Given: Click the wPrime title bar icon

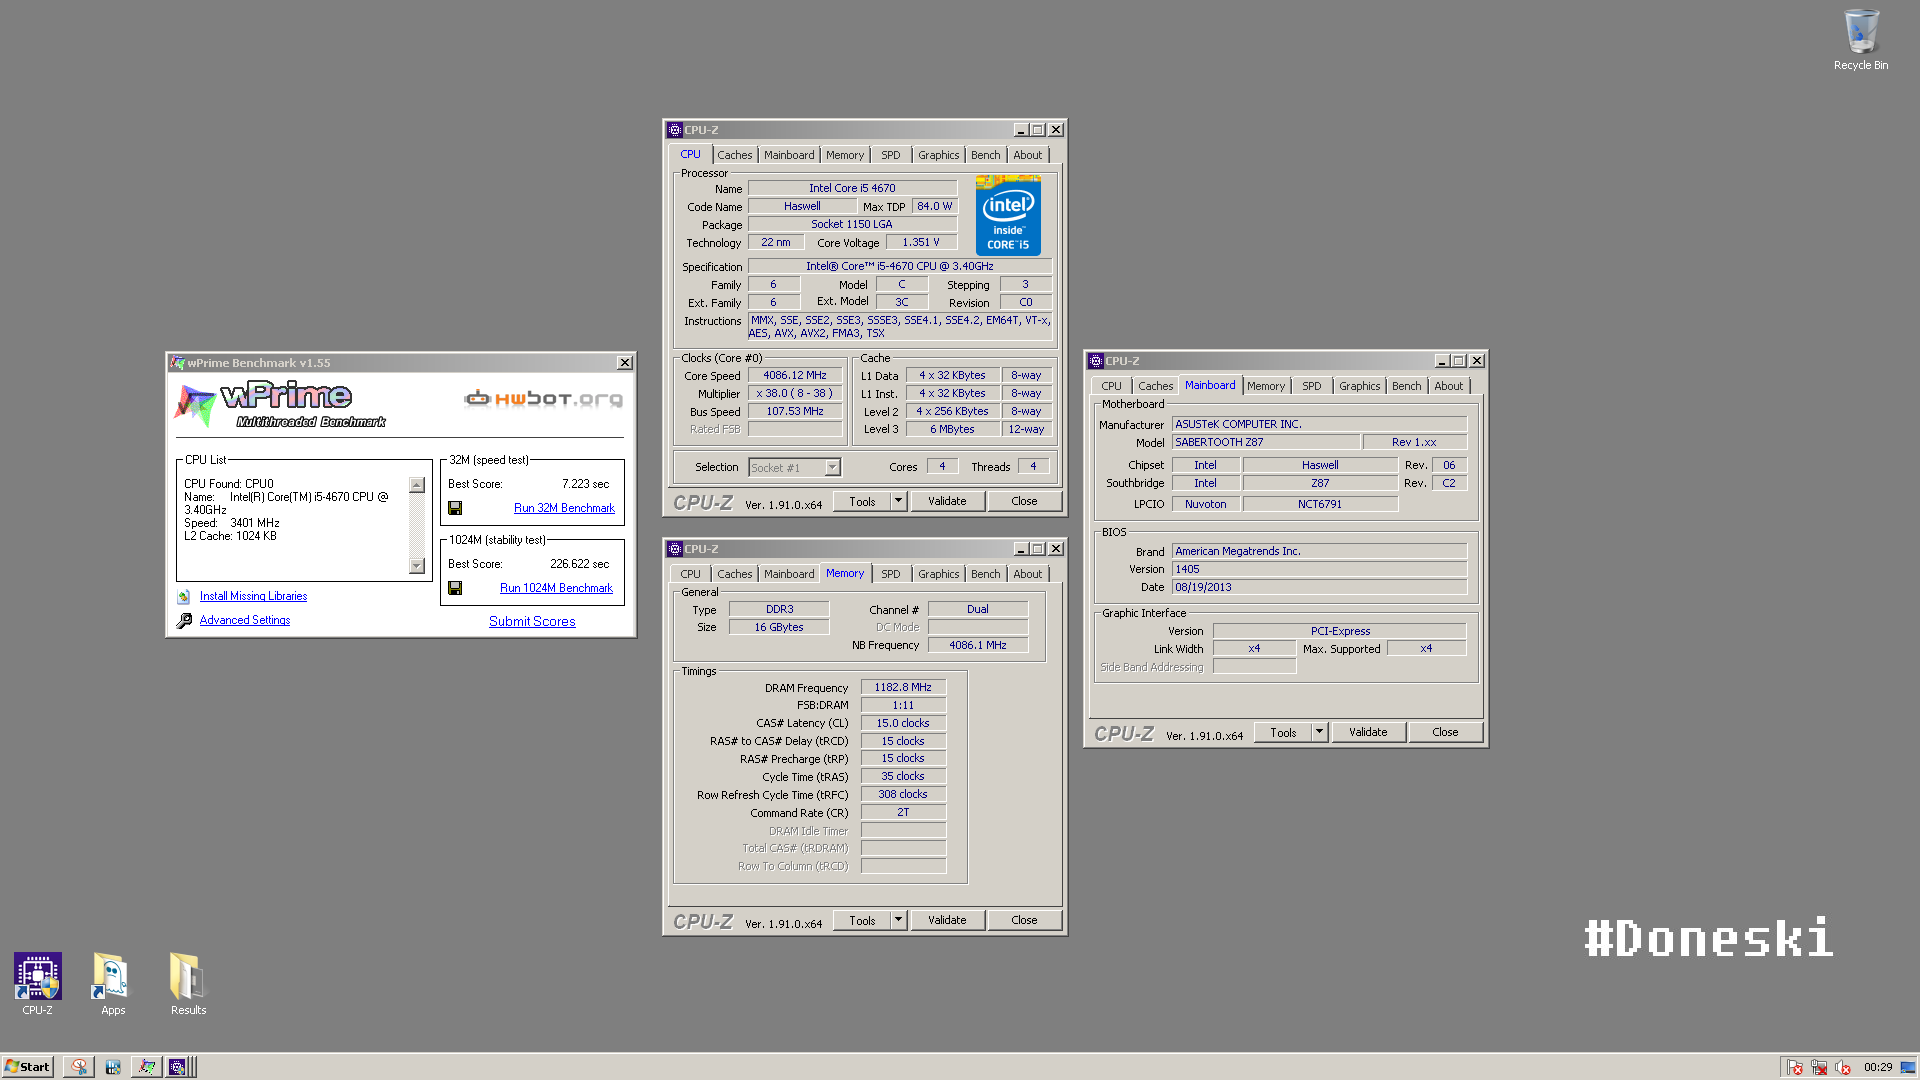Looking at the screenshot, I should [177, 363].
